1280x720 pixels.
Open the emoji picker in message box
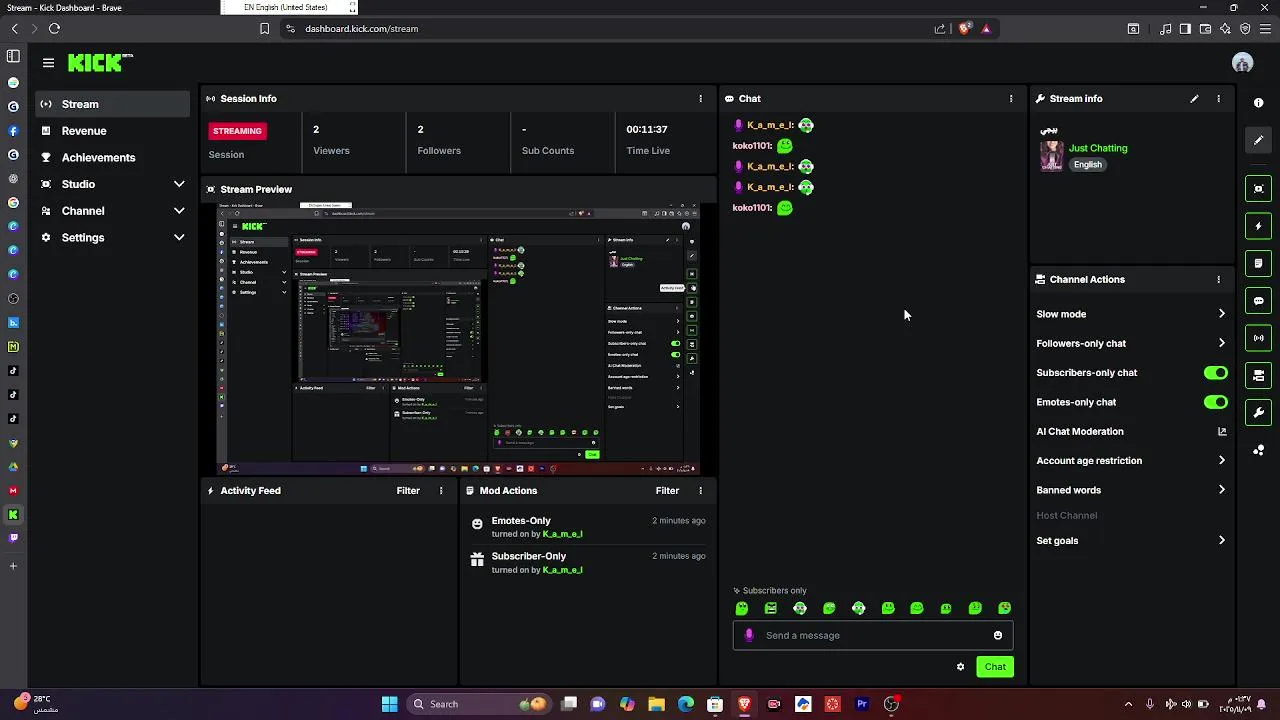click(998, 635)
